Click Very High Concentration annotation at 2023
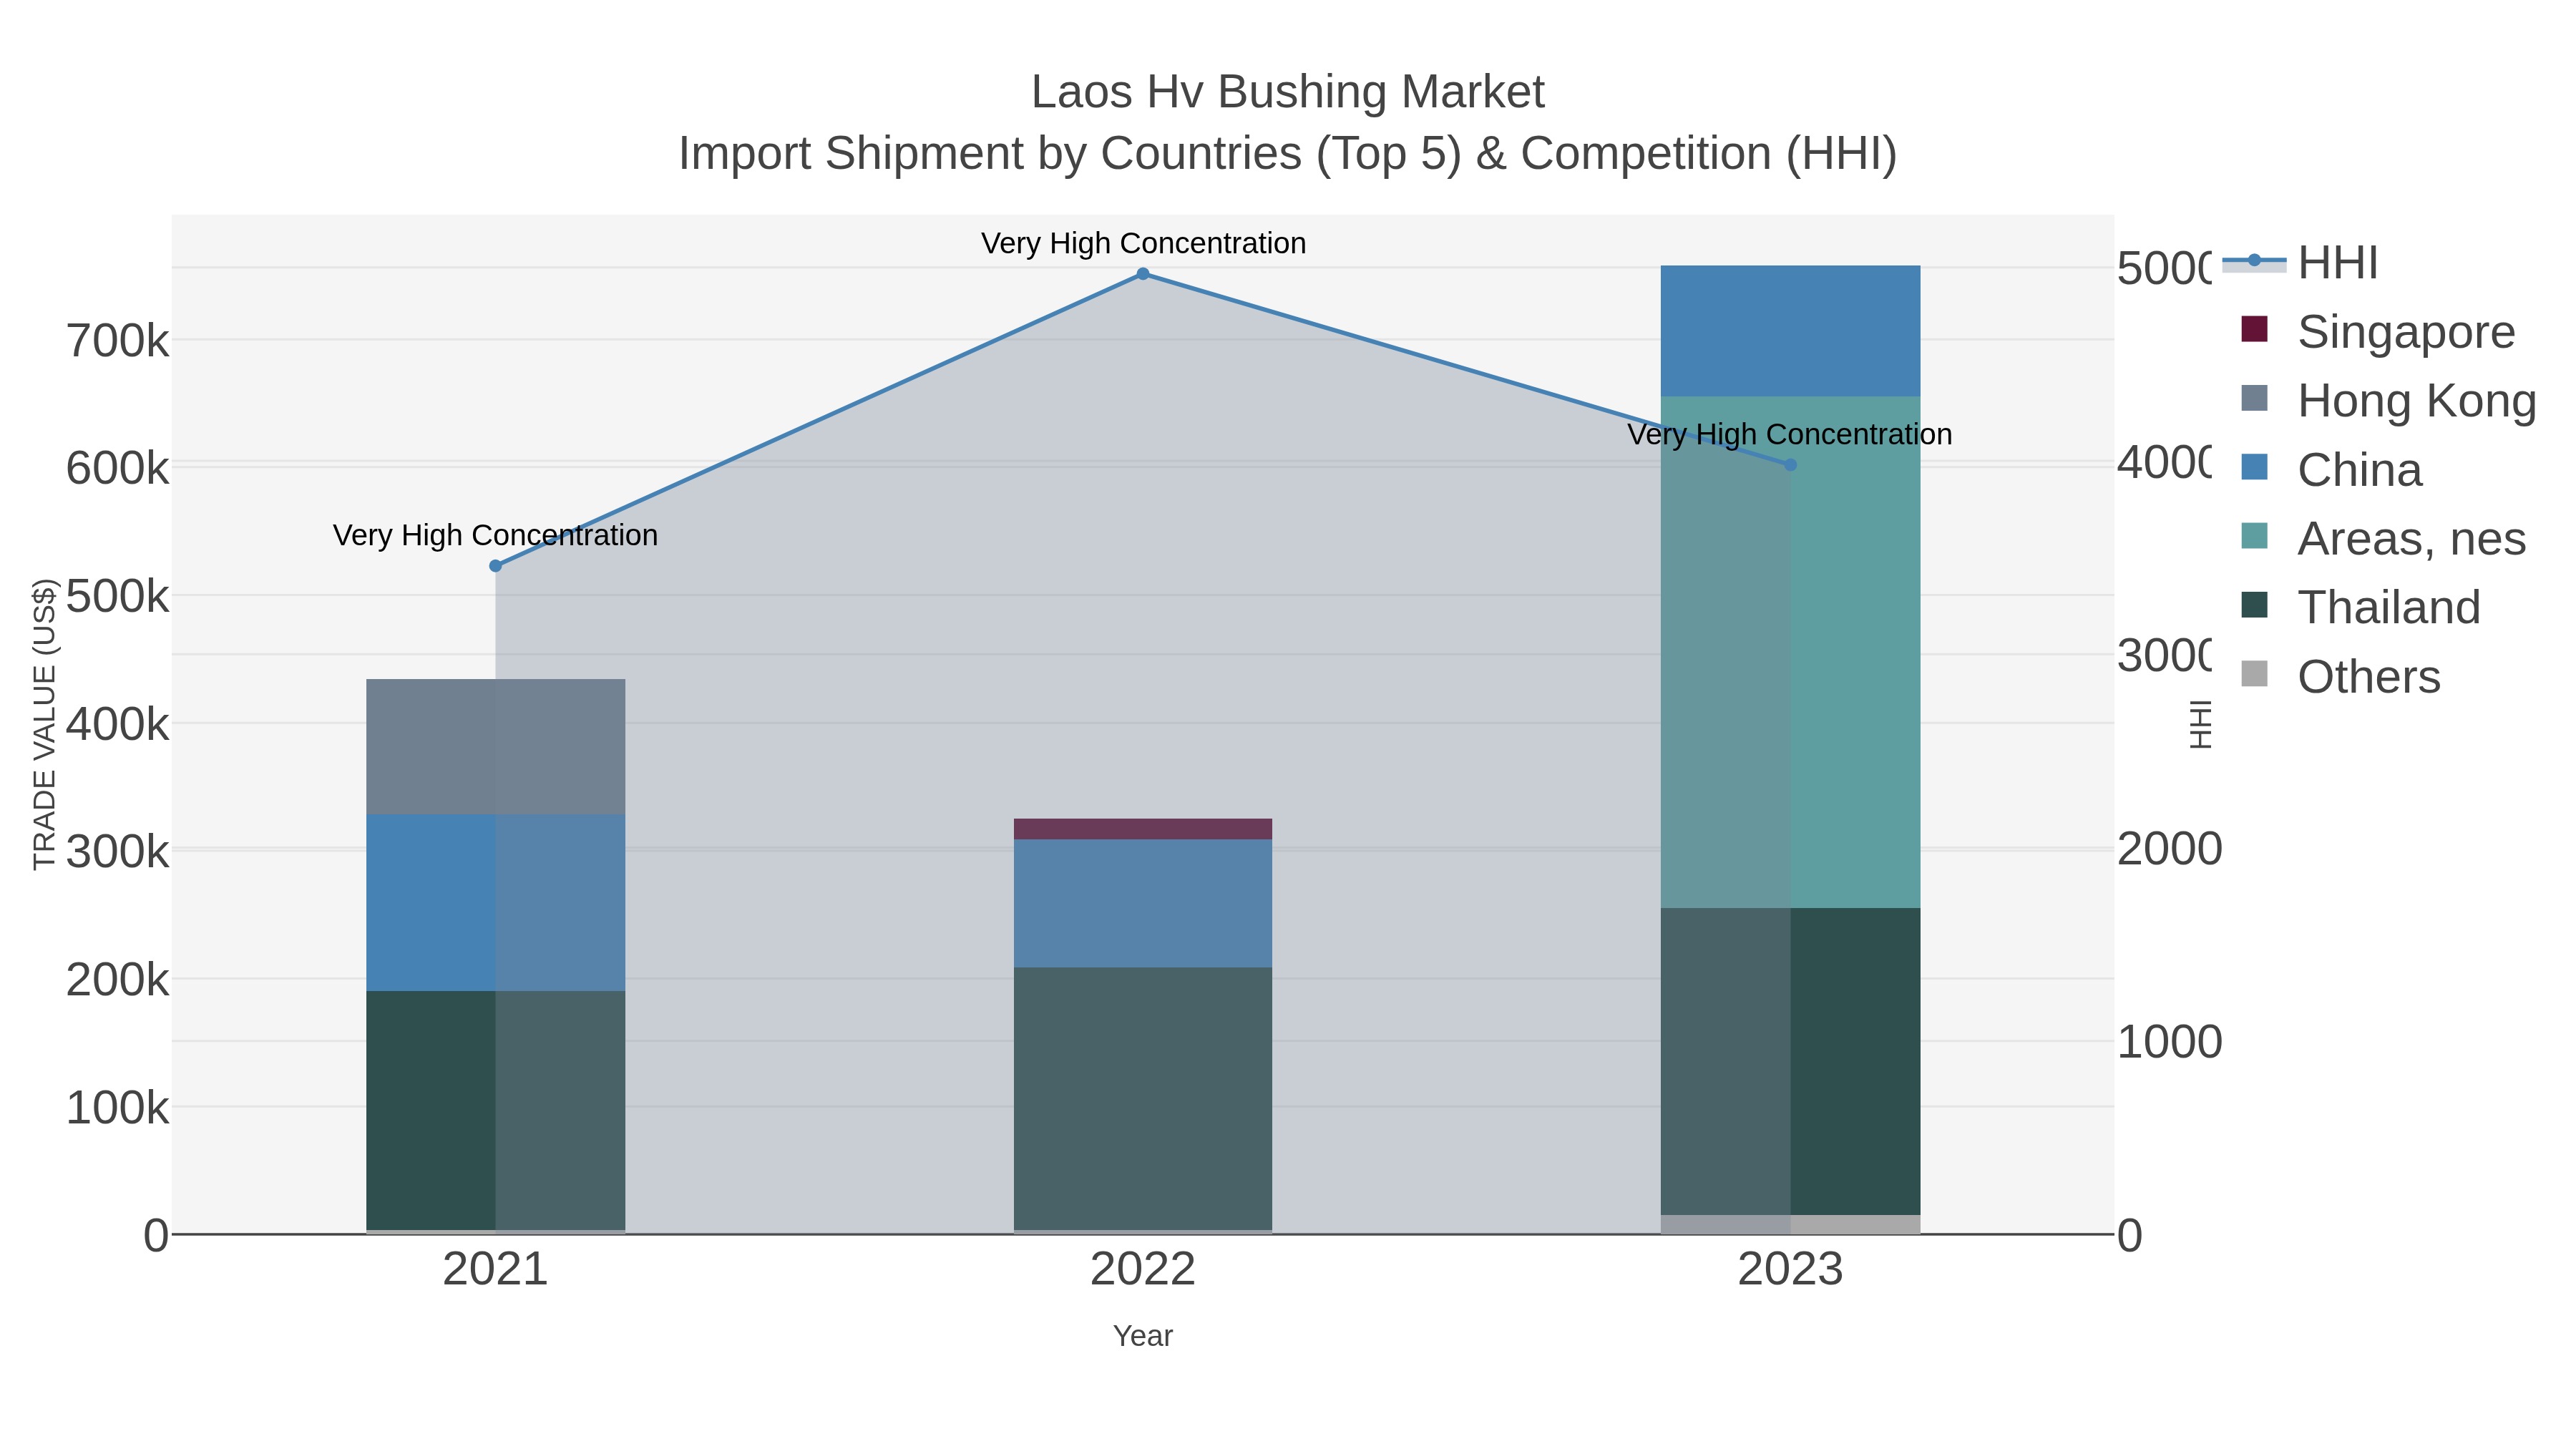Viewport: 2576px width, 1449px height. click(1790, 434)
